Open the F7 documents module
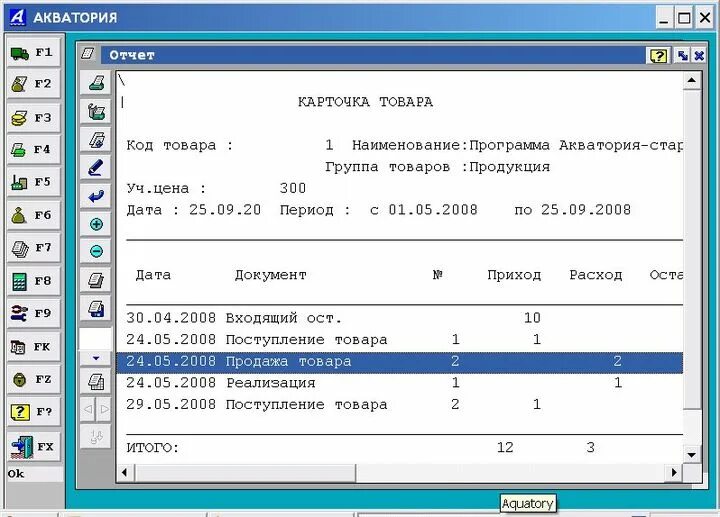This screenshot has height=517, width=720. [34, 248]
